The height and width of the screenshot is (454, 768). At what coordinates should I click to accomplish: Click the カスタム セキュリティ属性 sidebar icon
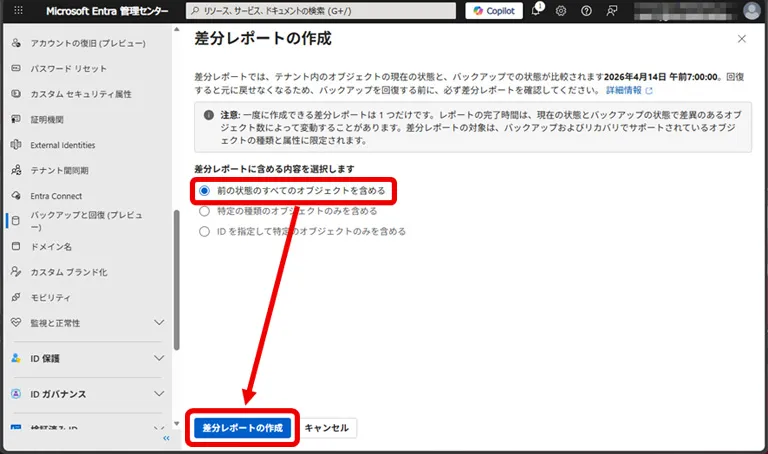16,94
